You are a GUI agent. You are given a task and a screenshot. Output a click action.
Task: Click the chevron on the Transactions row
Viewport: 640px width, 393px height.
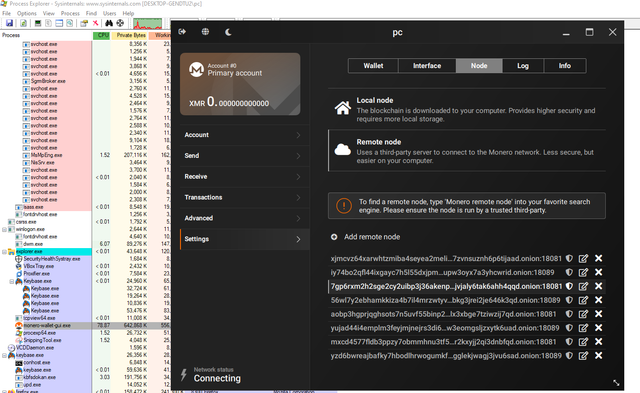[298, 198]
